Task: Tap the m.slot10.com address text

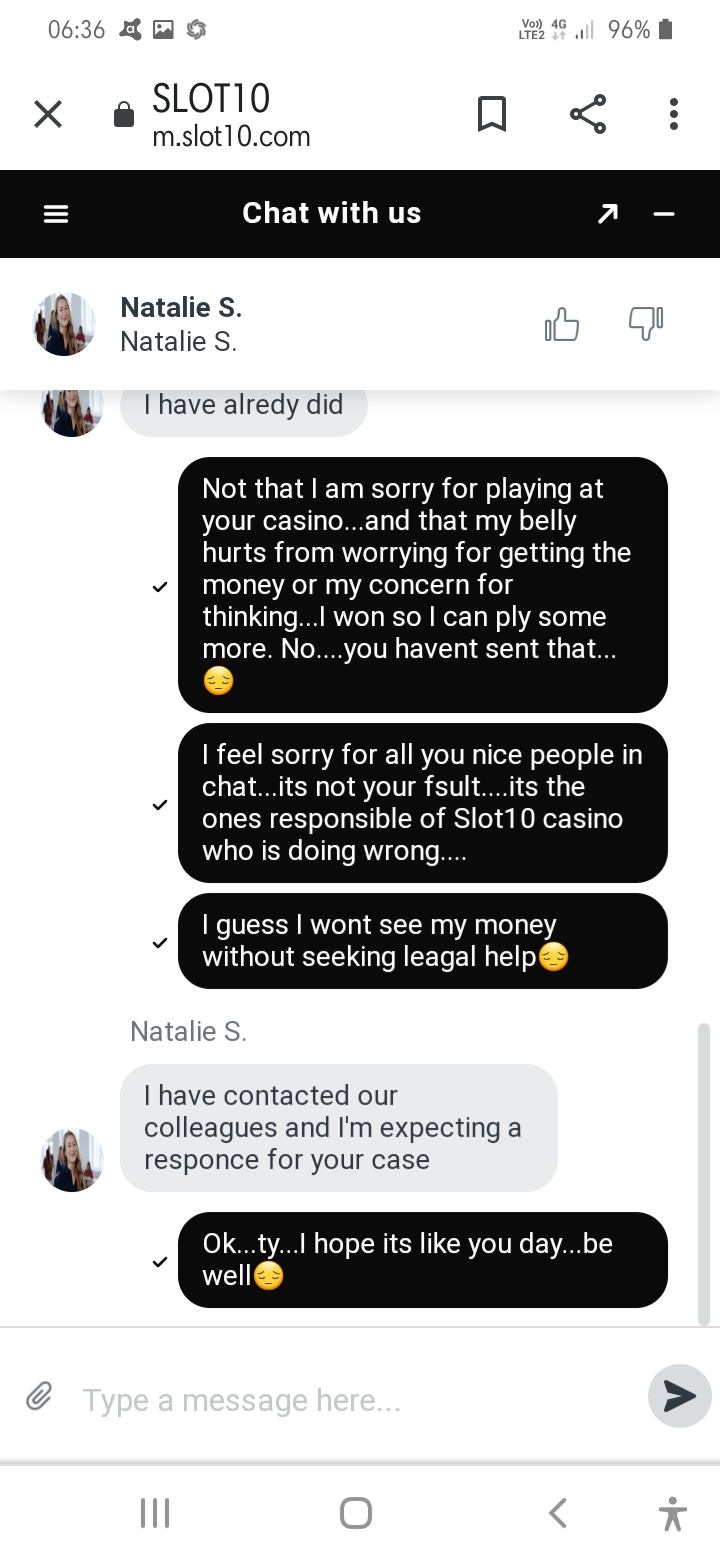Action: click(231, 136)
